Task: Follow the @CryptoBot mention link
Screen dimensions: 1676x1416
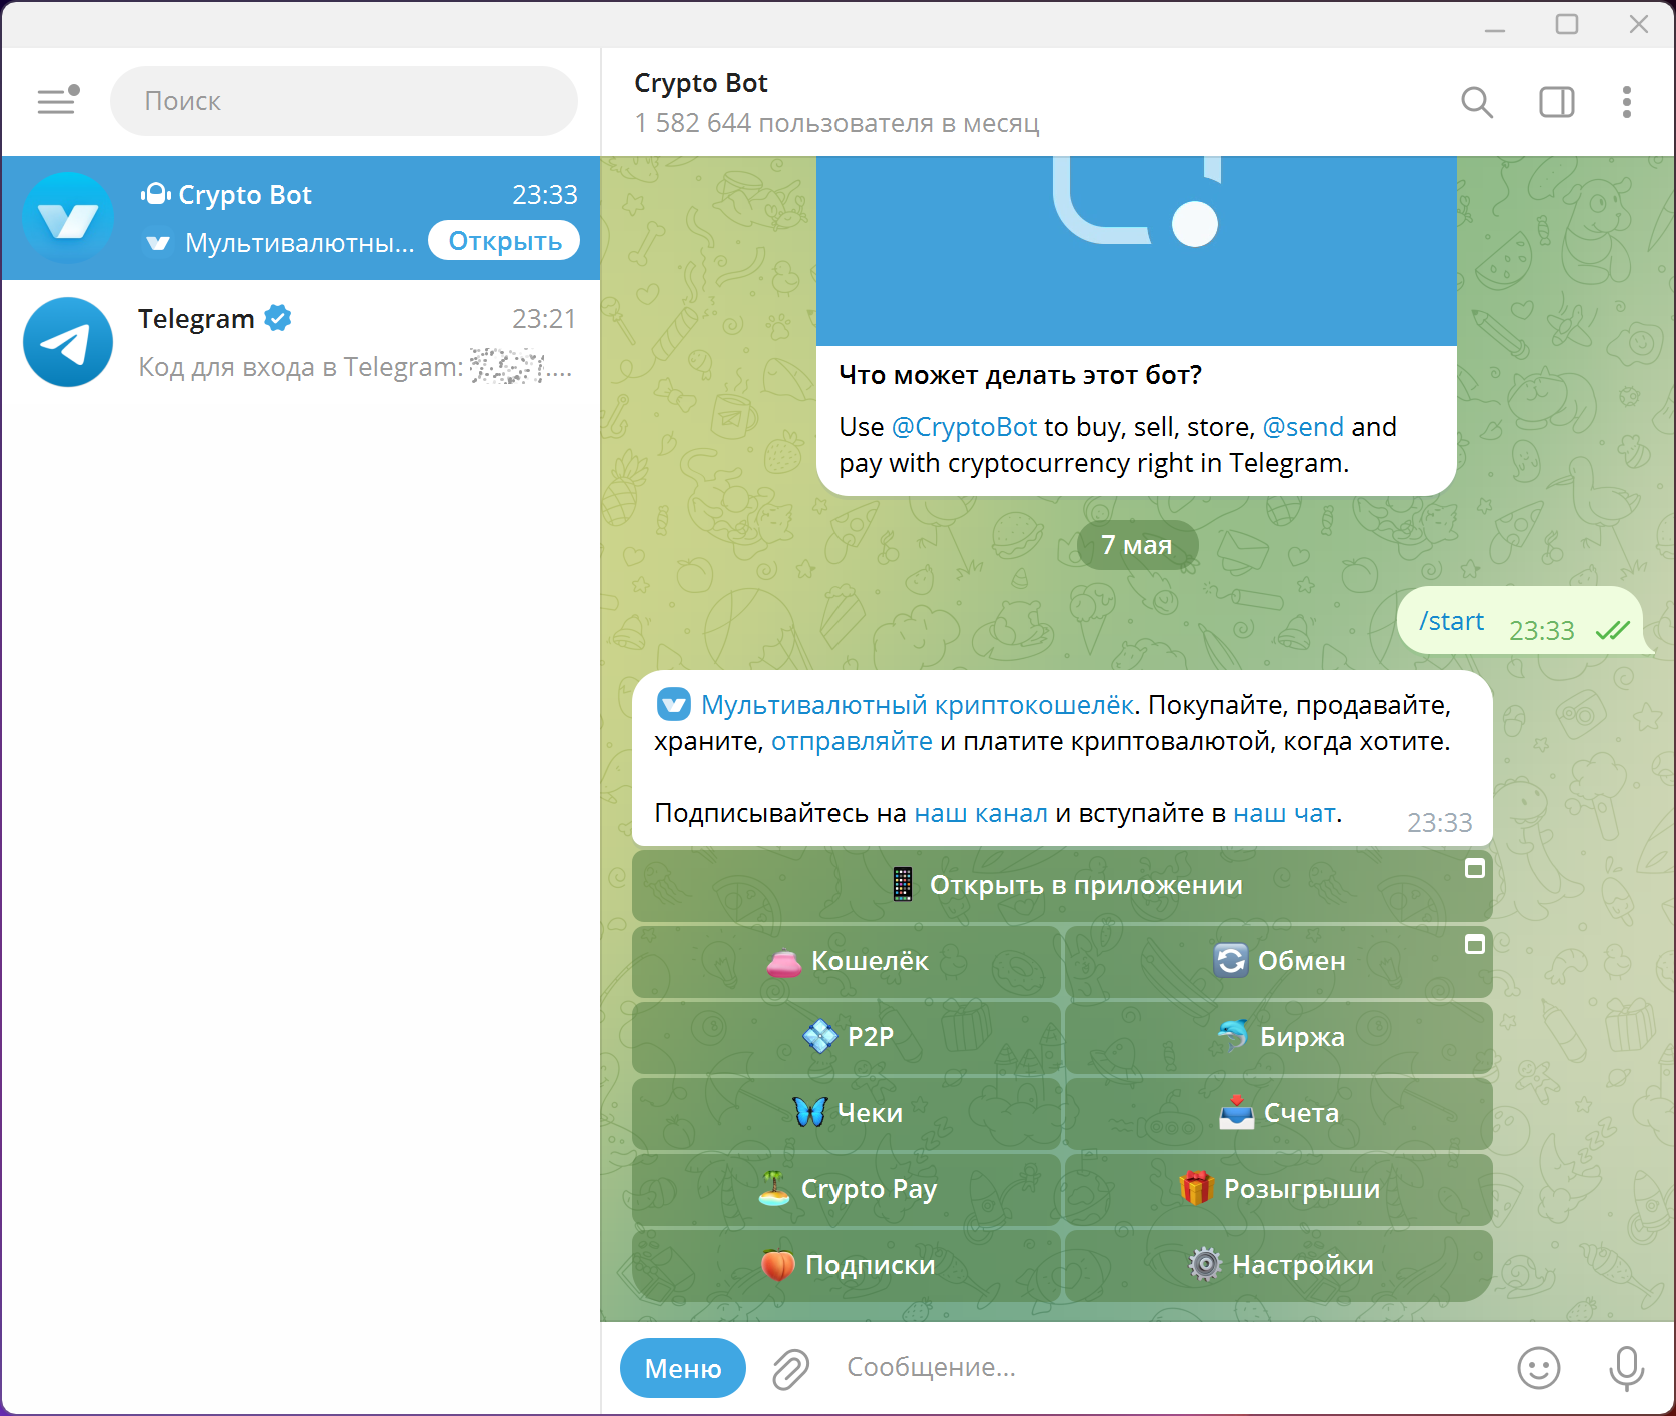Action: (964, 427)
